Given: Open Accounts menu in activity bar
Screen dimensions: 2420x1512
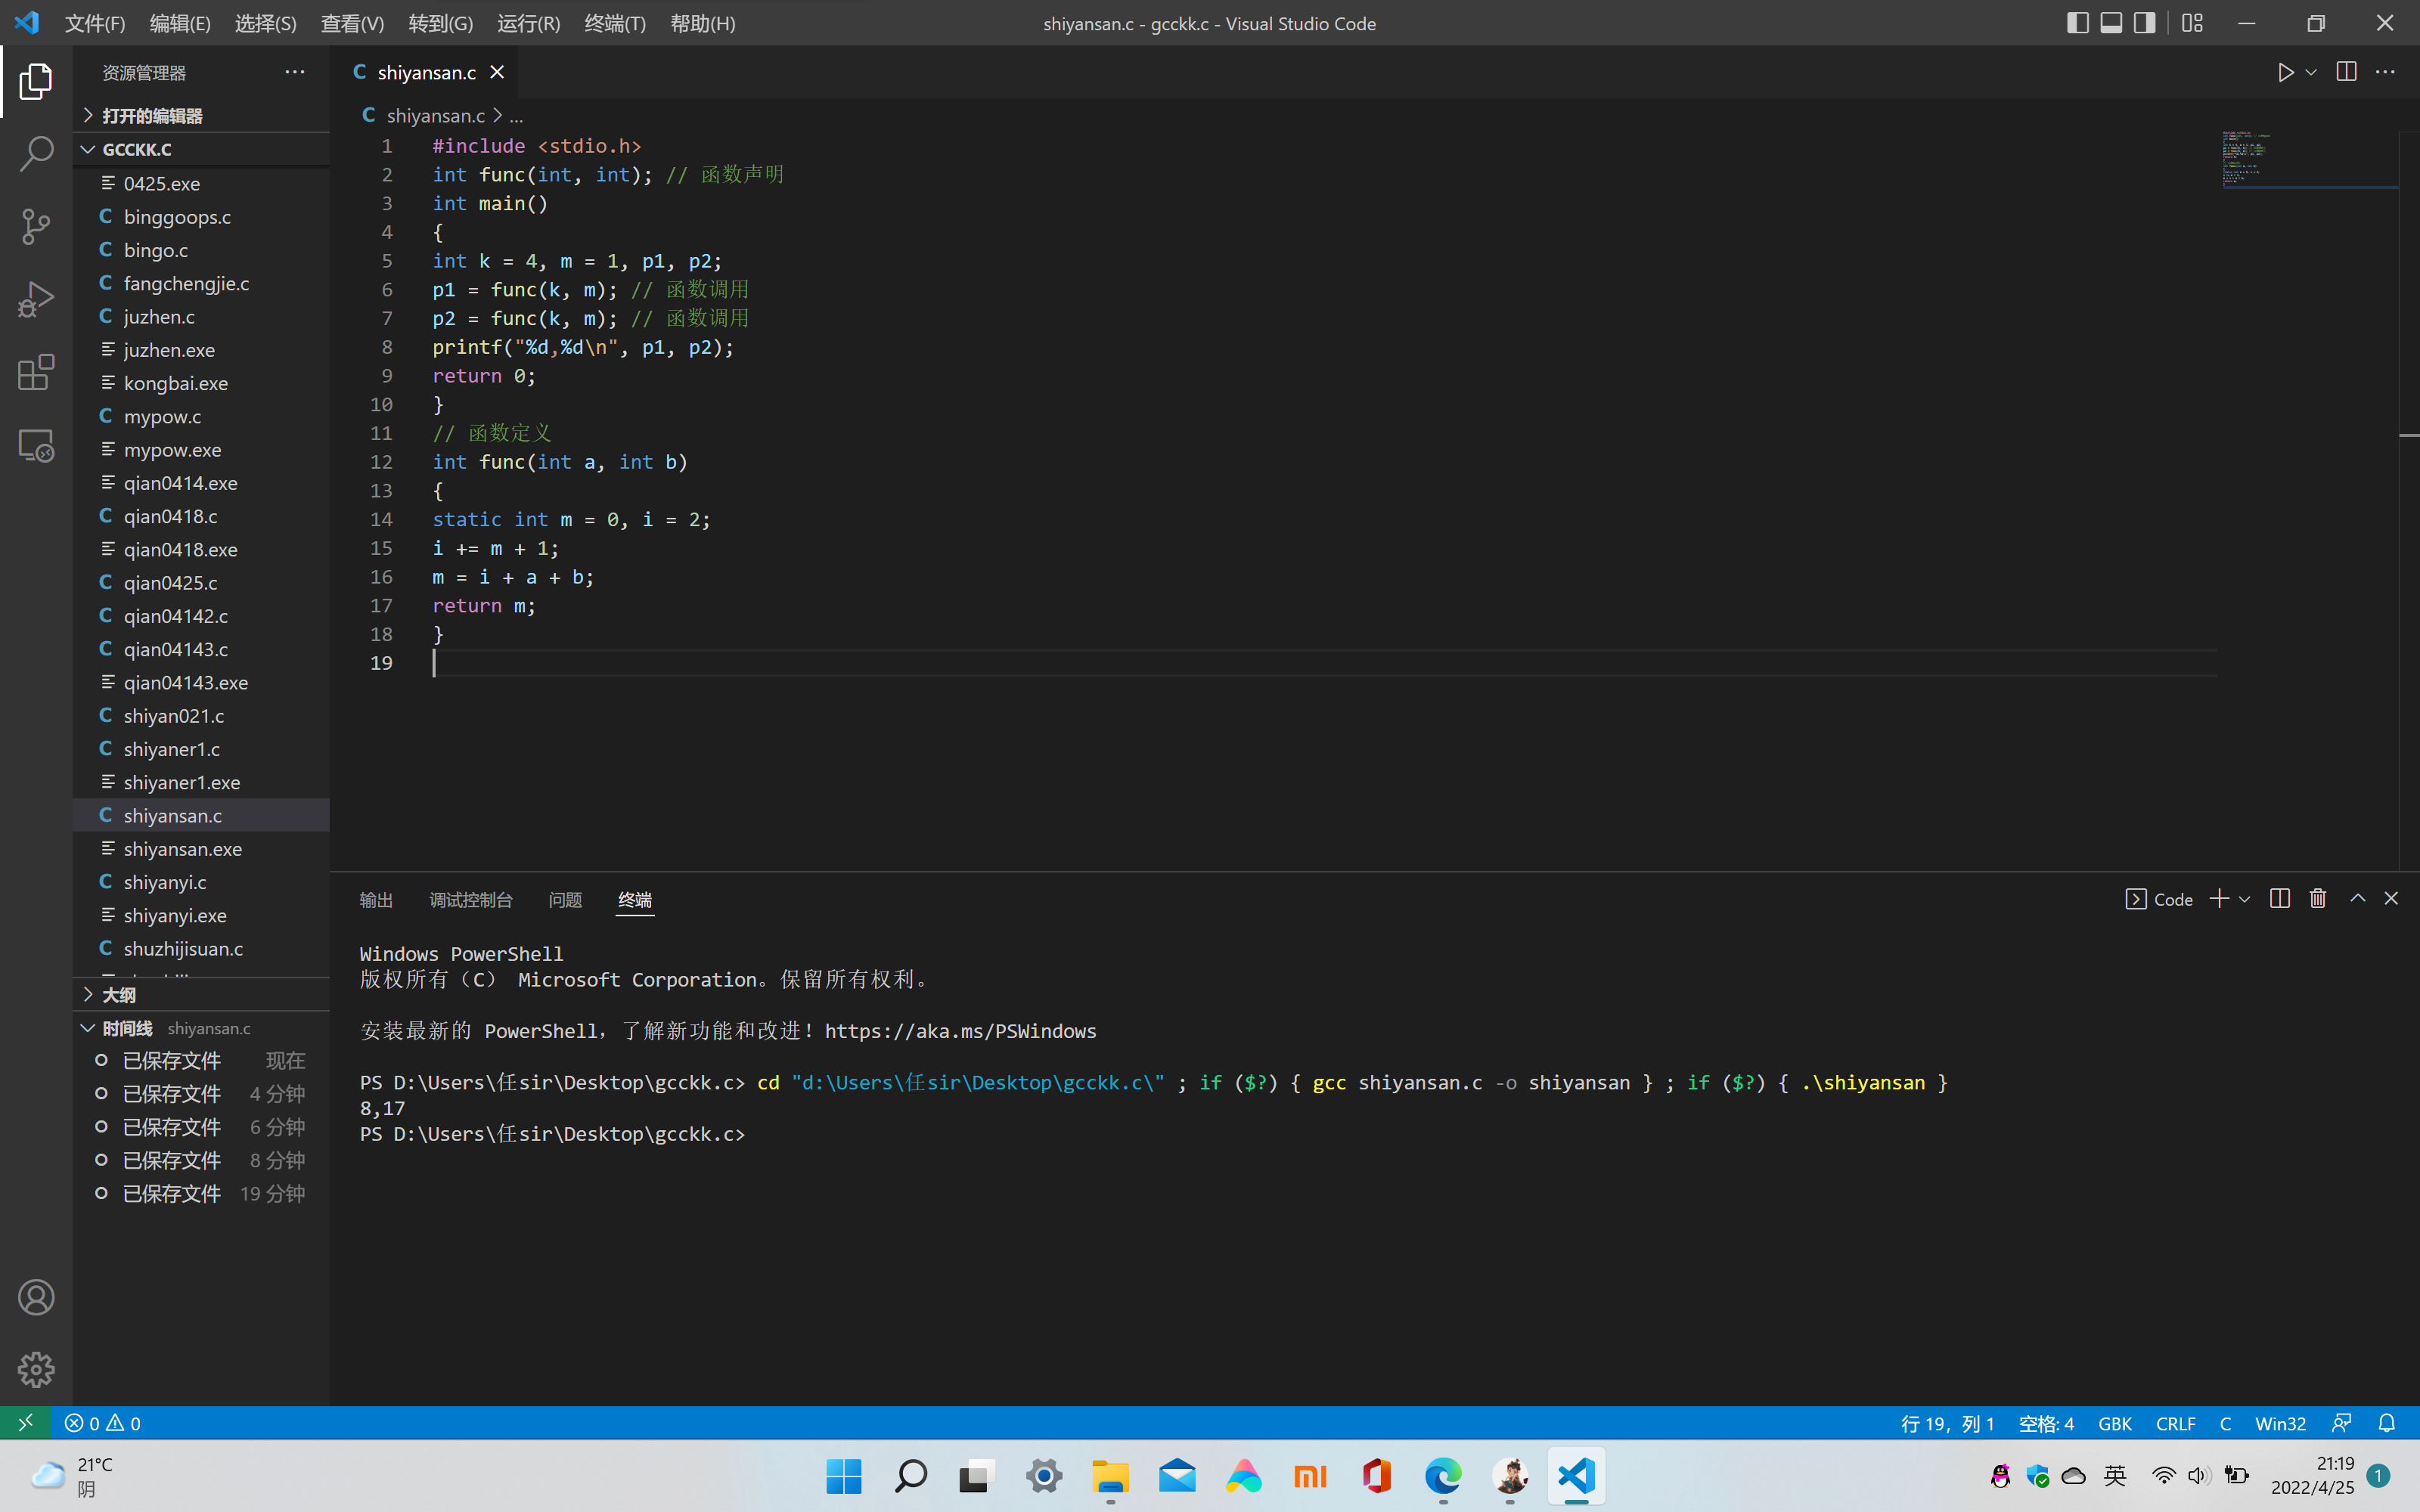Looking at the screenshot, I should pyautogui.click(x=36, y=1297).
